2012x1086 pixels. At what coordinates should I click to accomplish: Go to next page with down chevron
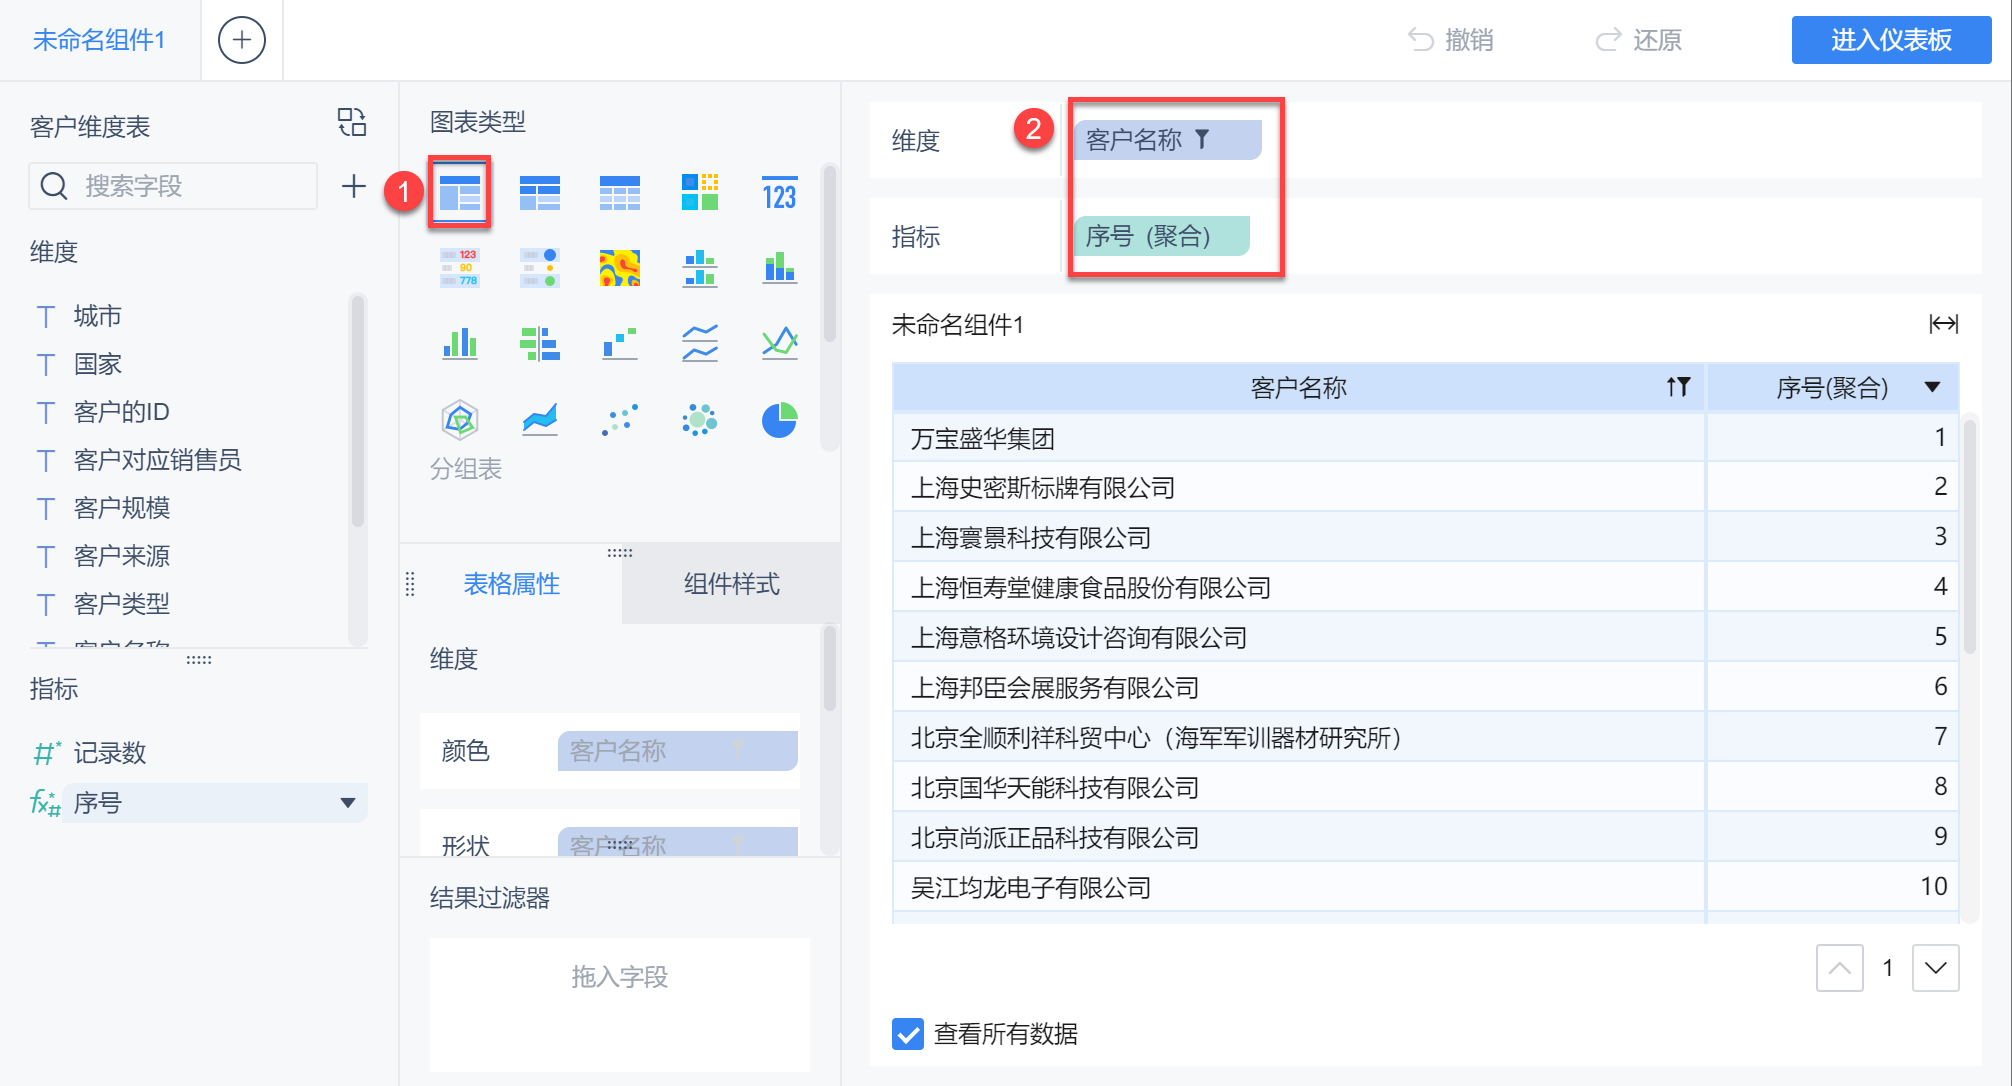(x=1935, y=968)
